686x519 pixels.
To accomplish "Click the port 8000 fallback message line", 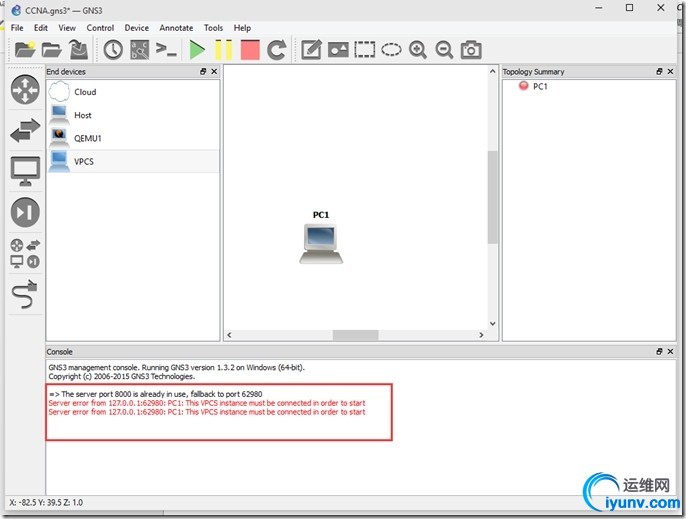I will tap(155, 394).
